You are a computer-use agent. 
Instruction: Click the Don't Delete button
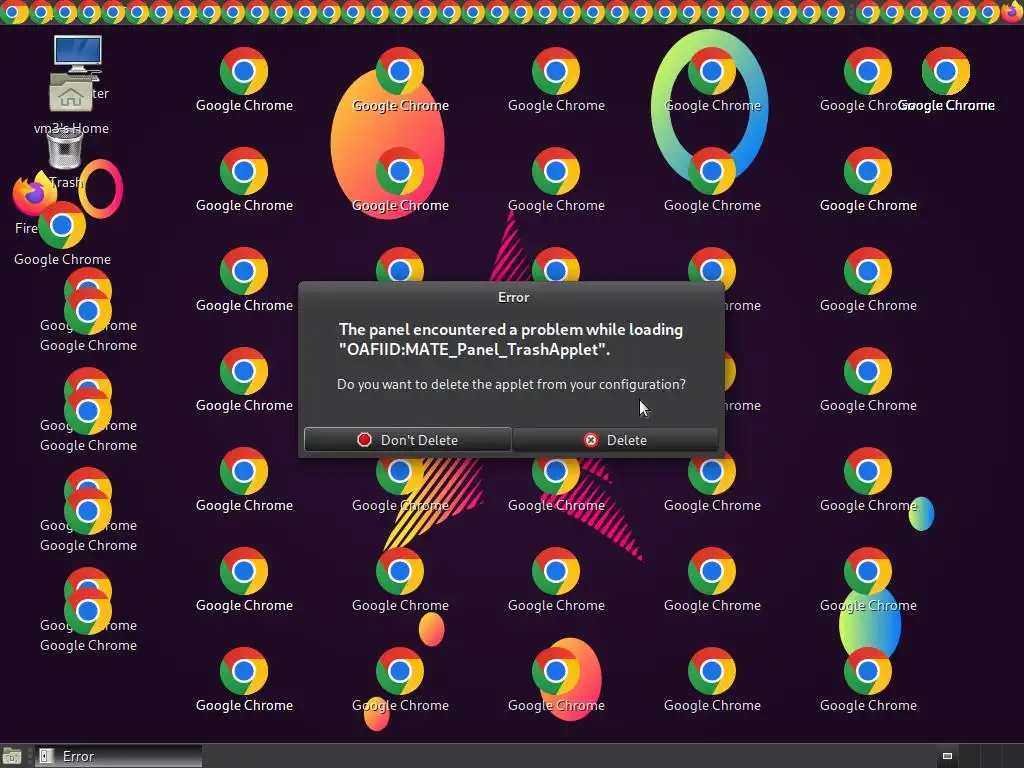click(408, 440)
